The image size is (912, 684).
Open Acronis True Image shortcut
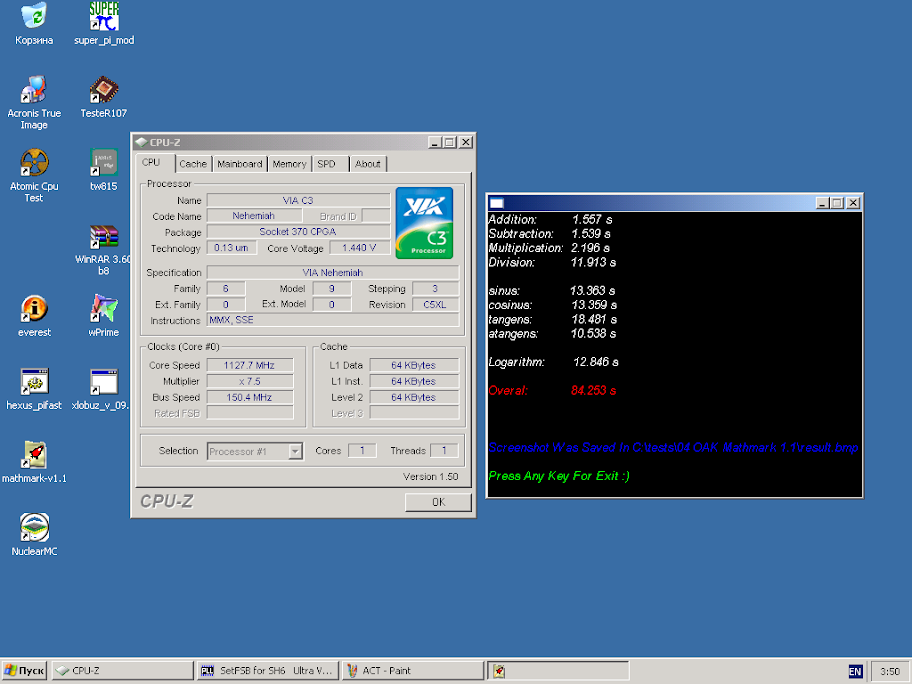tap(34, 91)
